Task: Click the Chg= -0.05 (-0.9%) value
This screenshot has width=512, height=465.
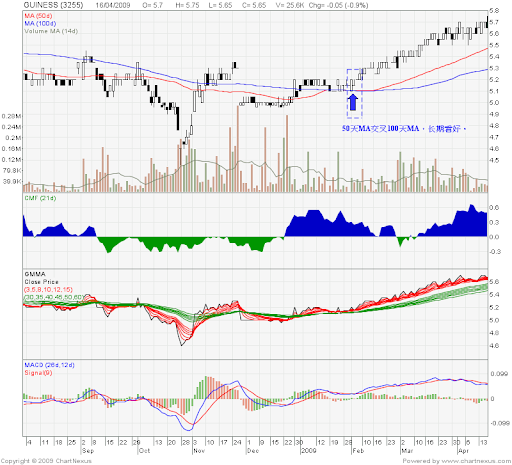Action: pos(338,5)
